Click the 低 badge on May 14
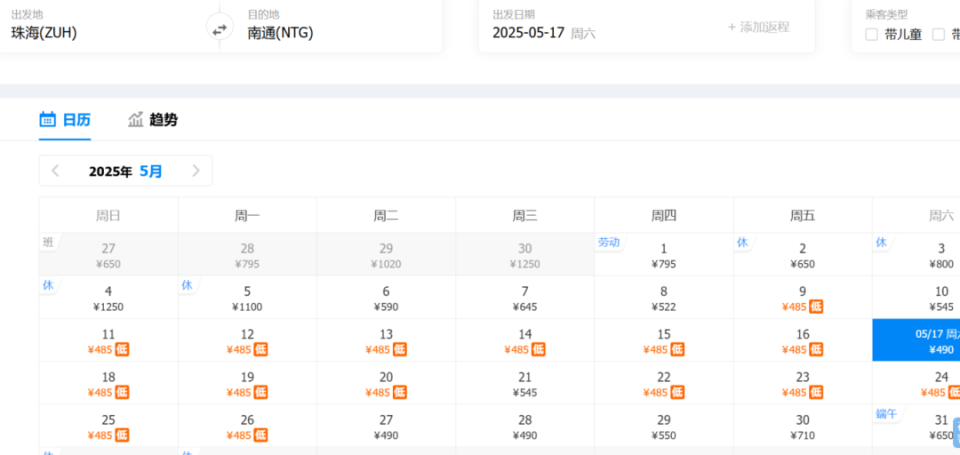The image size is (960, 455). click(x=538, y=350)
